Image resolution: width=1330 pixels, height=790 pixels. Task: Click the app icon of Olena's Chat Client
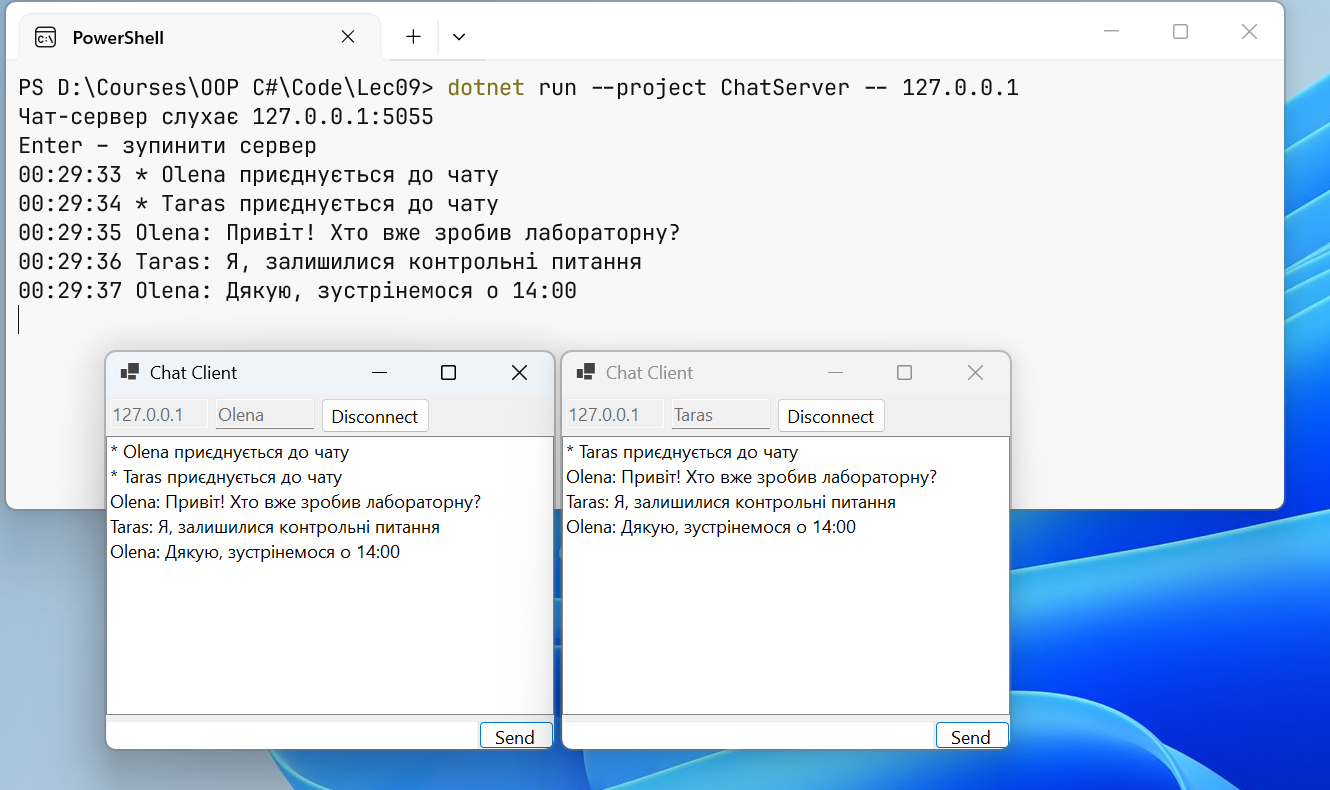point(129,372)
